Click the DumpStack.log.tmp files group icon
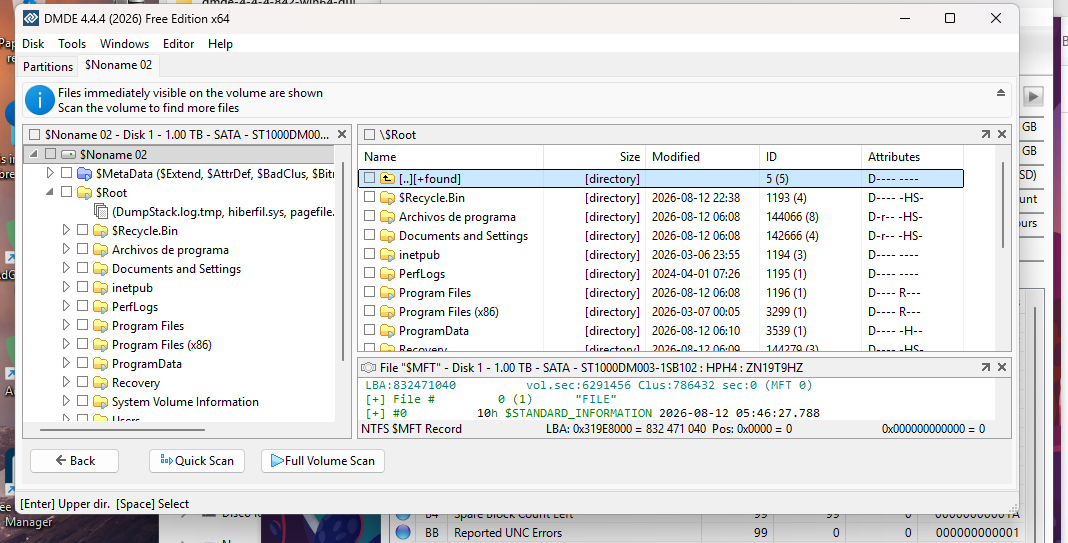 [x=101, y=212]
